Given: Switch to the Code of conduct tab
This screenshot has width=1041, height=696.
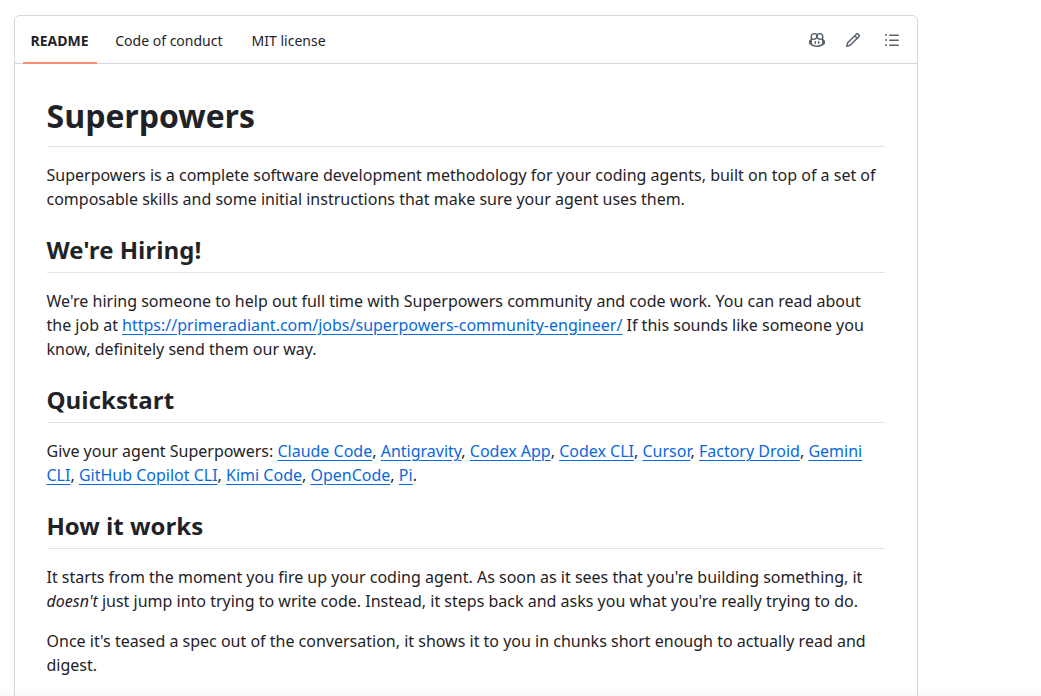Looking at the screenshot, I should (169, 41).
